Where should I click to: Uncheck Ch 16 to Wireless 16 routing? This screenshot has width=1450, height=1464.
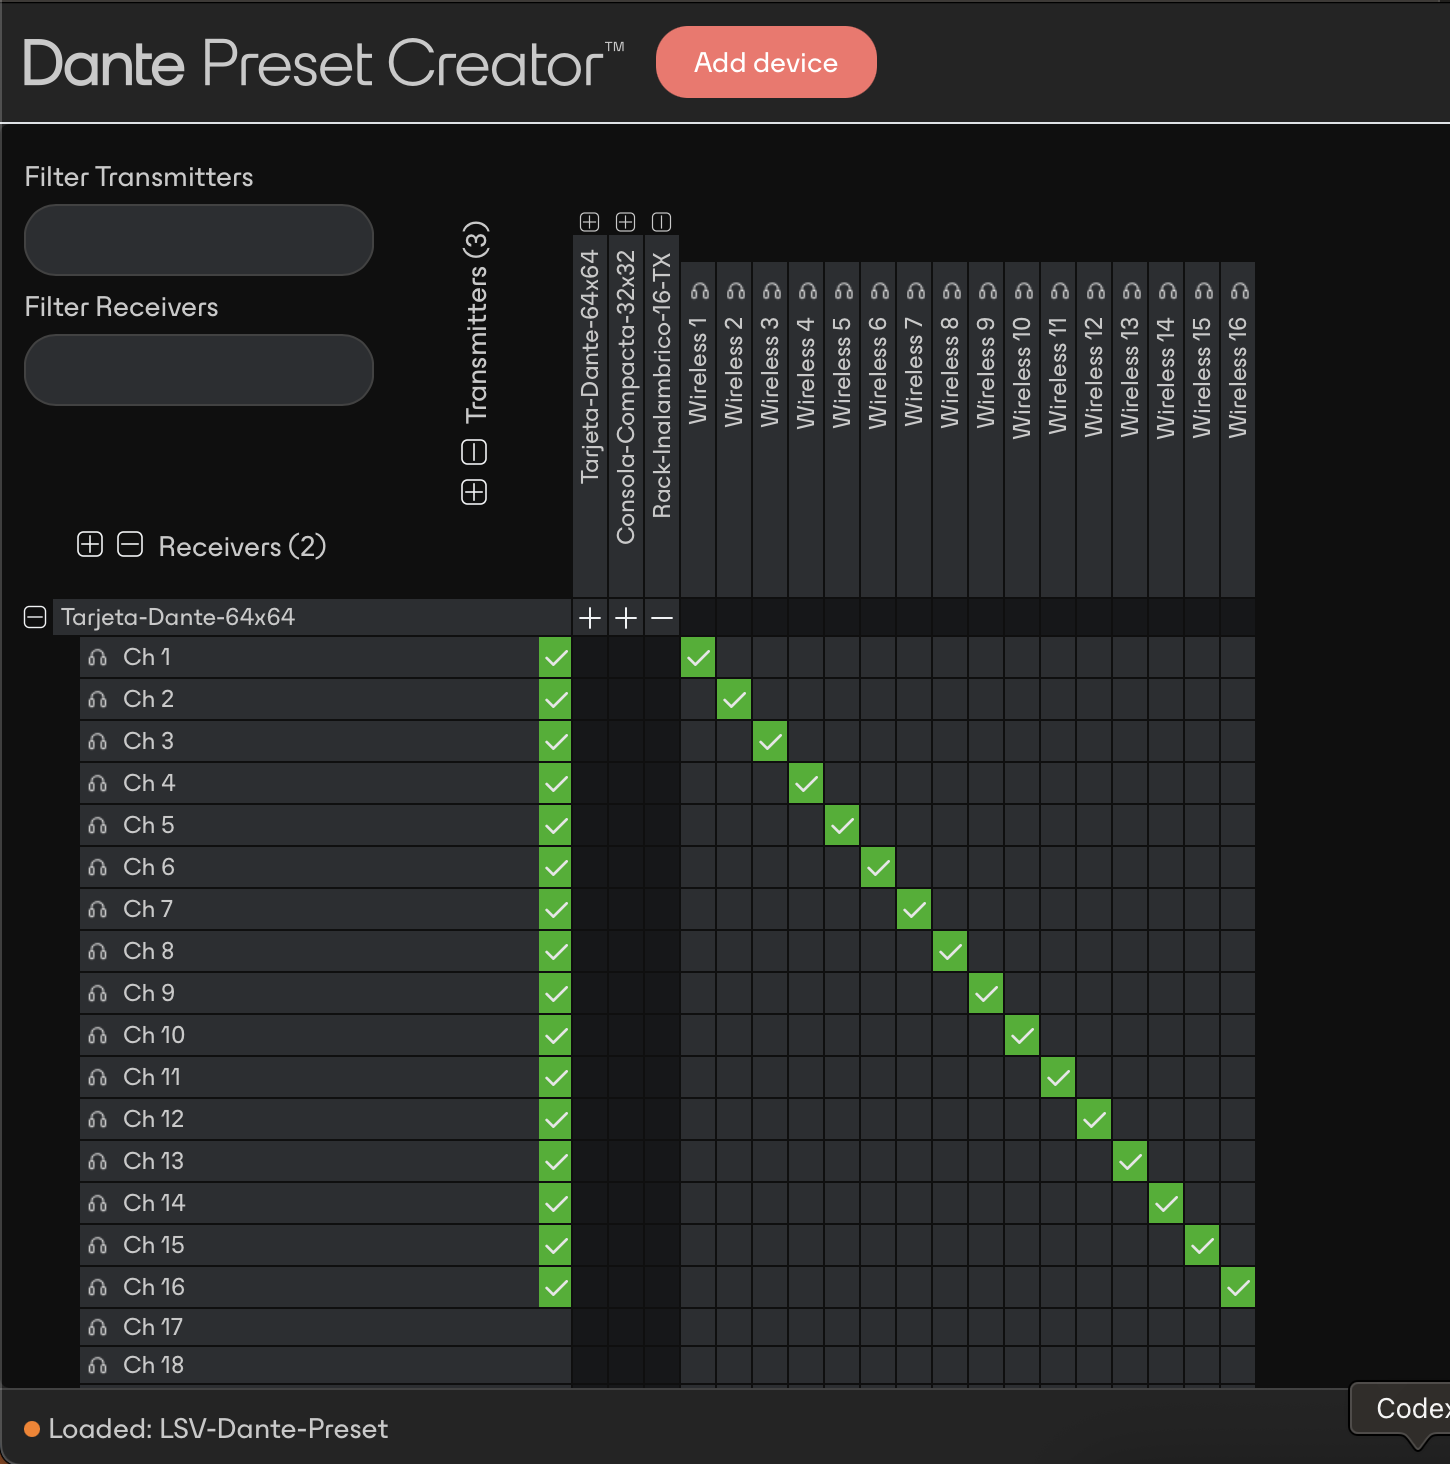point(1238,1287)
